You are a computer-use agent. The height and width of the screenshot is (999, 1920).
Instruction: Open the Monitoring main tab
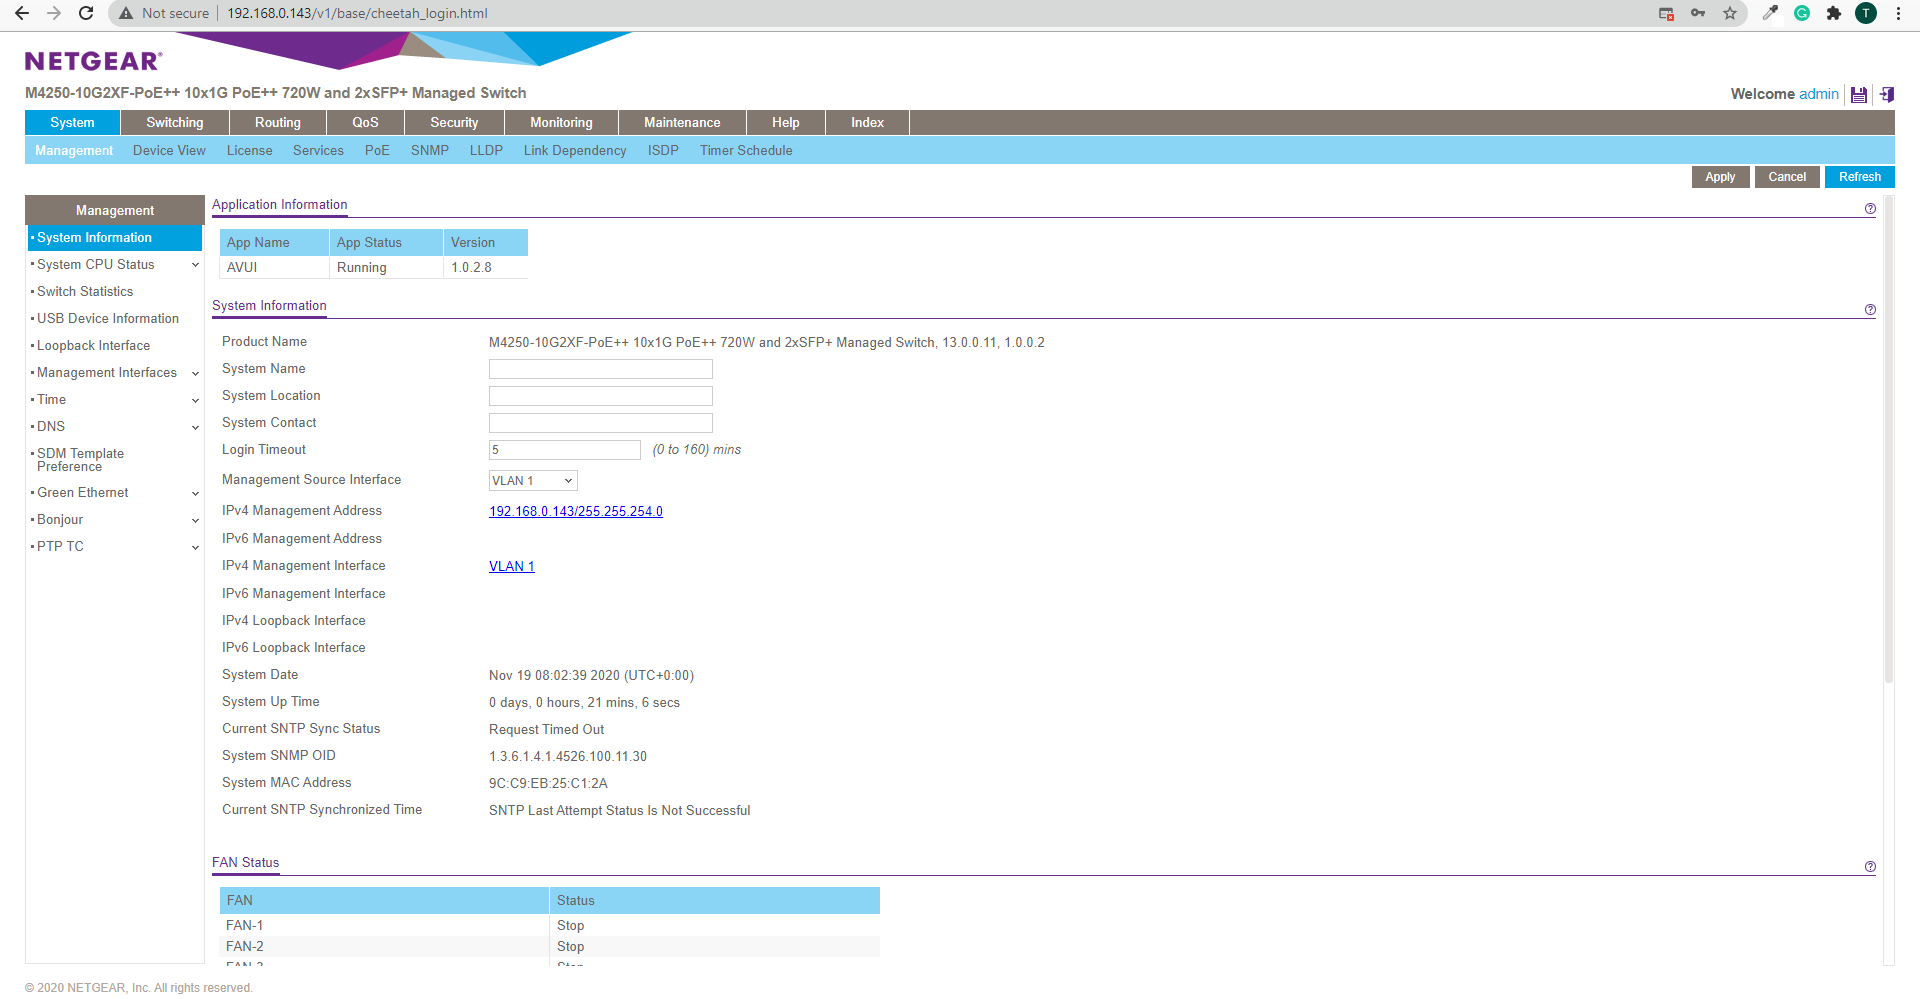click(x=561, y=122)
